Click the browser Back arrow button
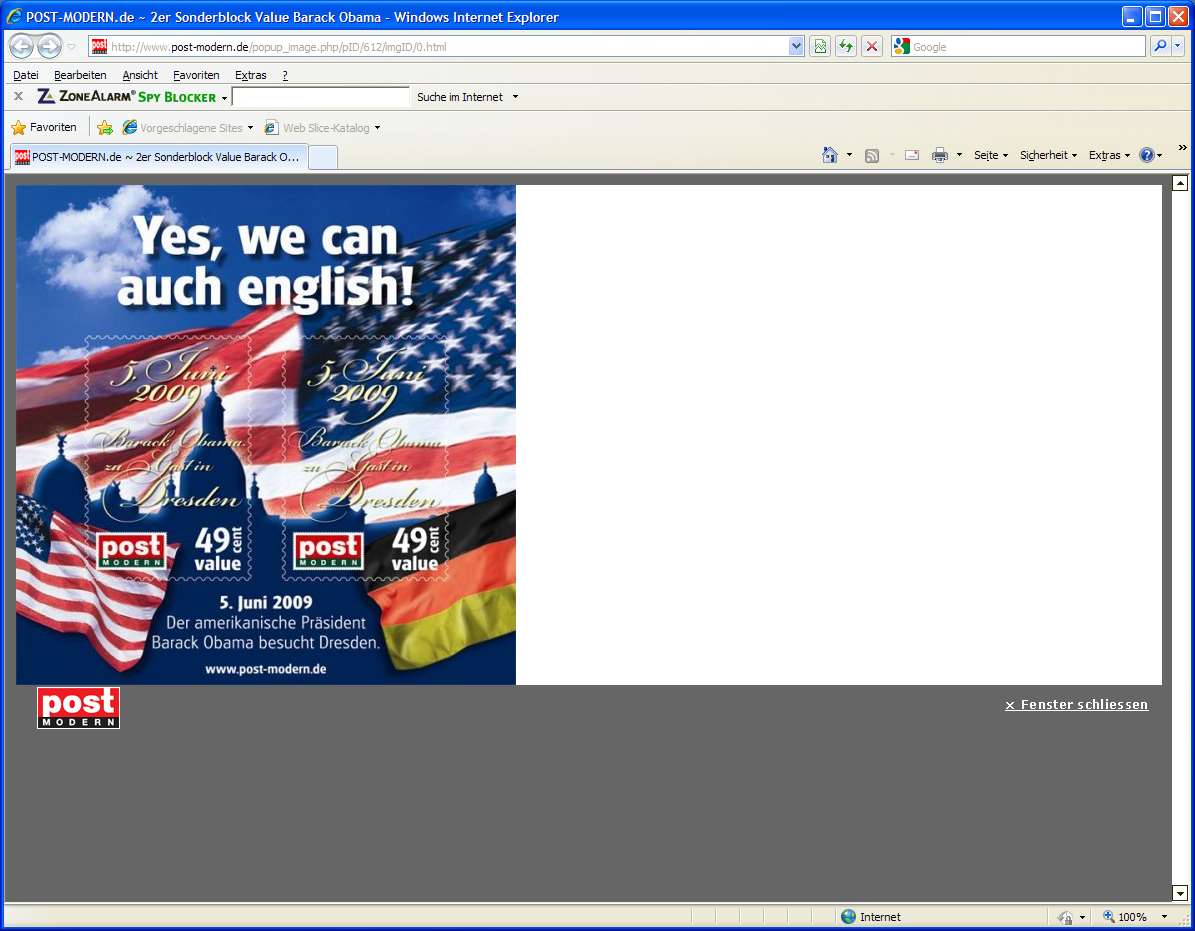 point(21,46)
